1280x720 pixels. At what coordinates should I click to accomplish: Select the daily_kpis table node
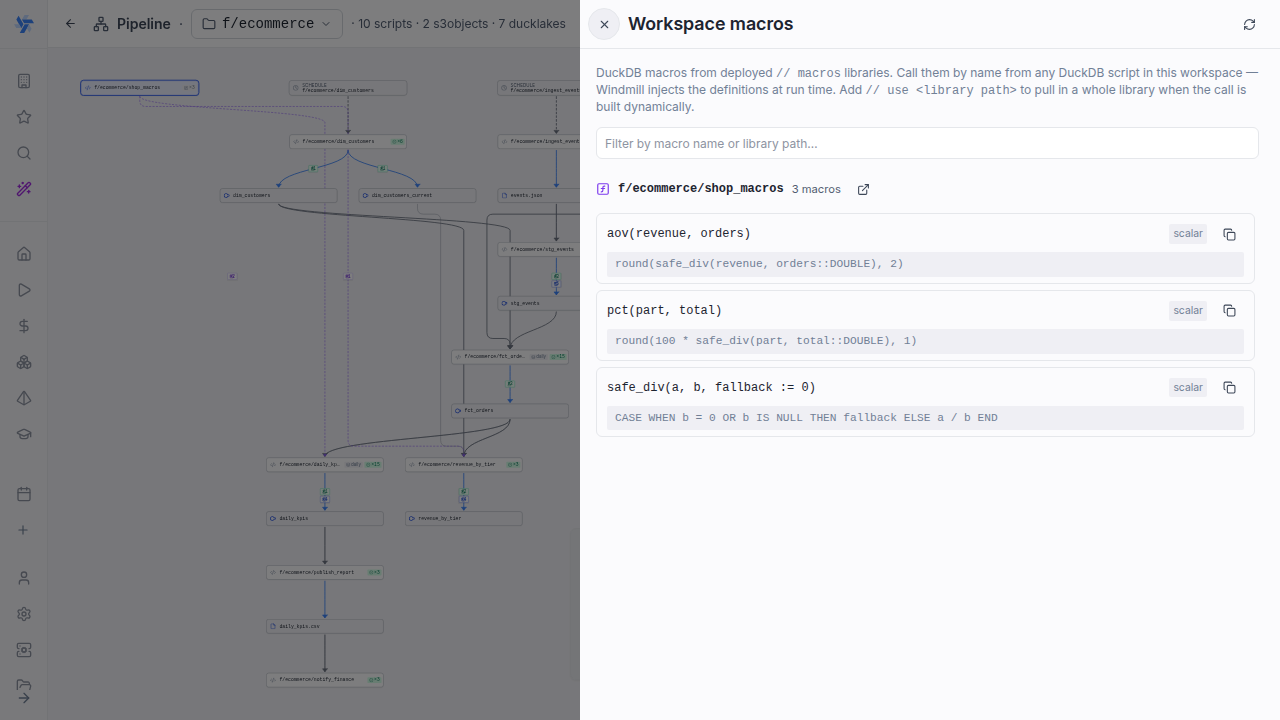point(325,518)
